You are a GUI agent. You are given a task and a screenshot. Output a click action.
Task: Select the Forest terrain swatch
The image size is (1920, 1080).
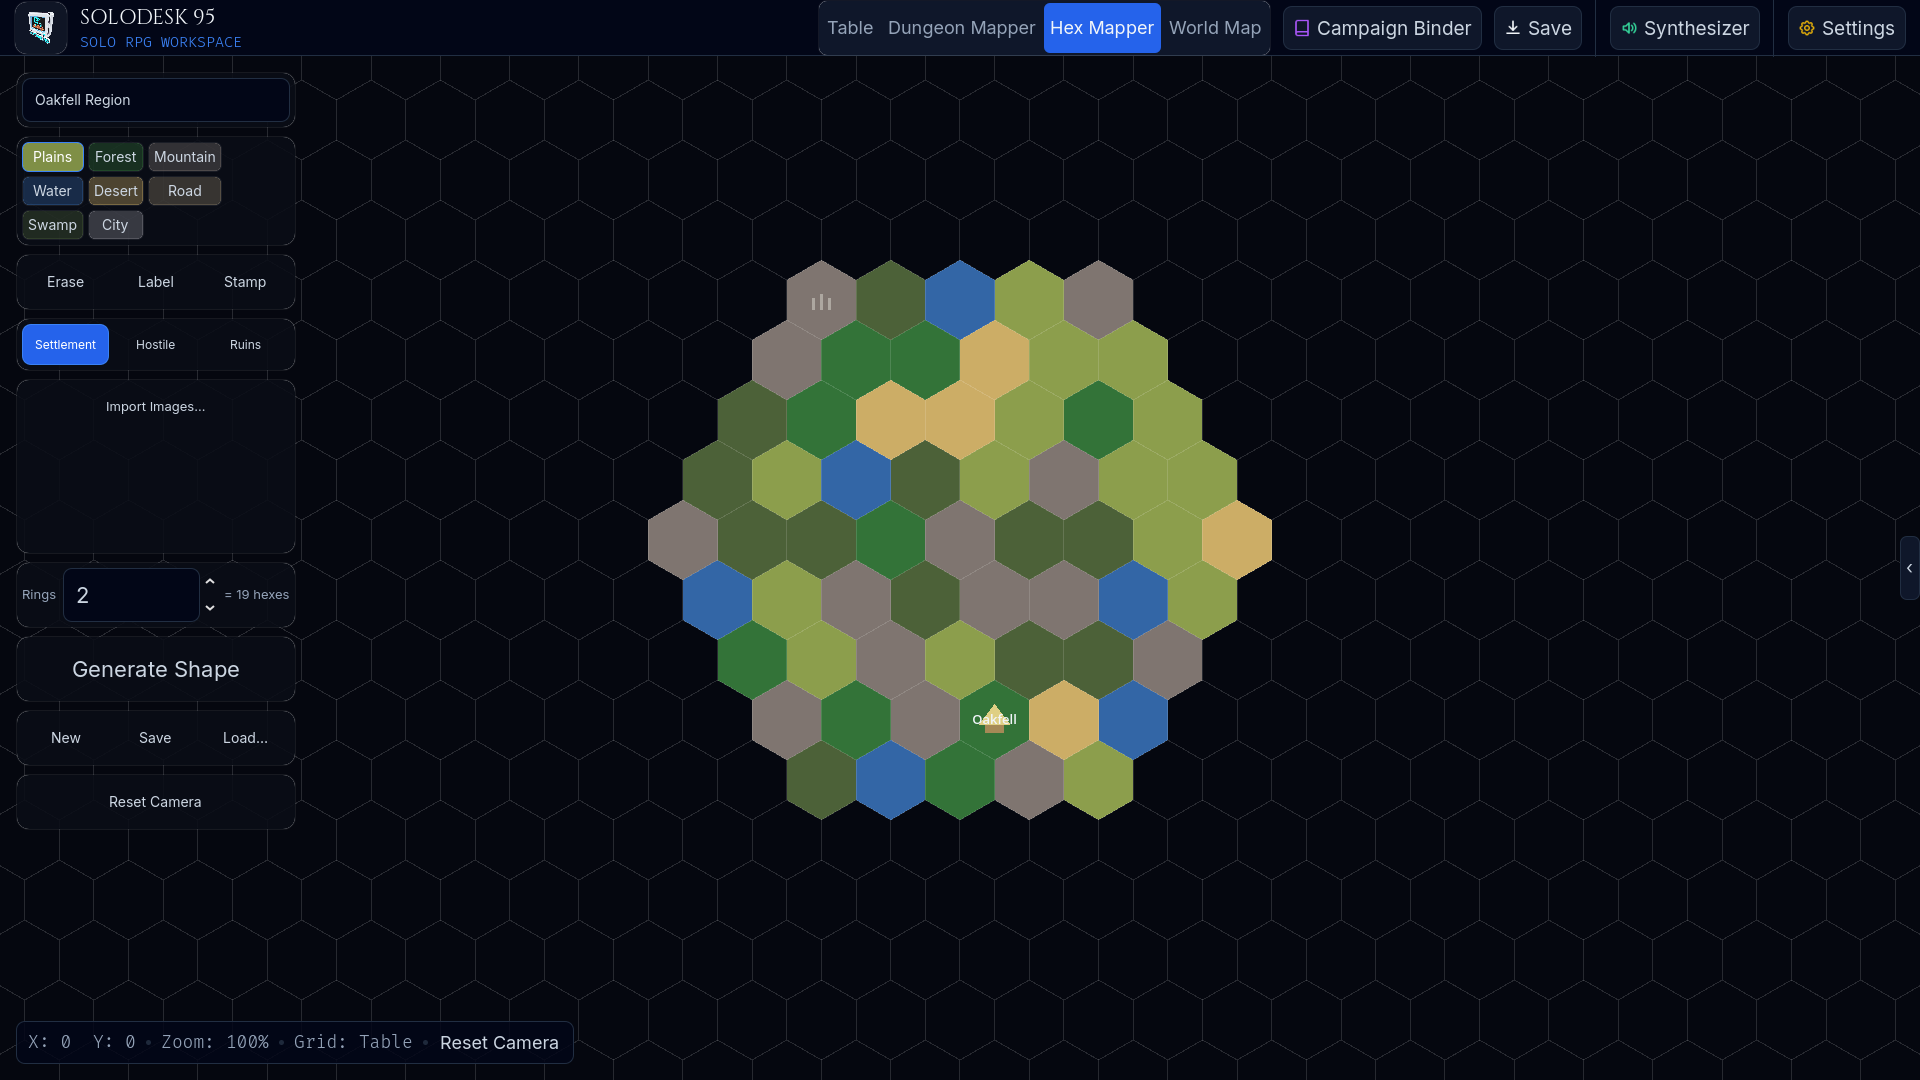[x=116, y=157]
